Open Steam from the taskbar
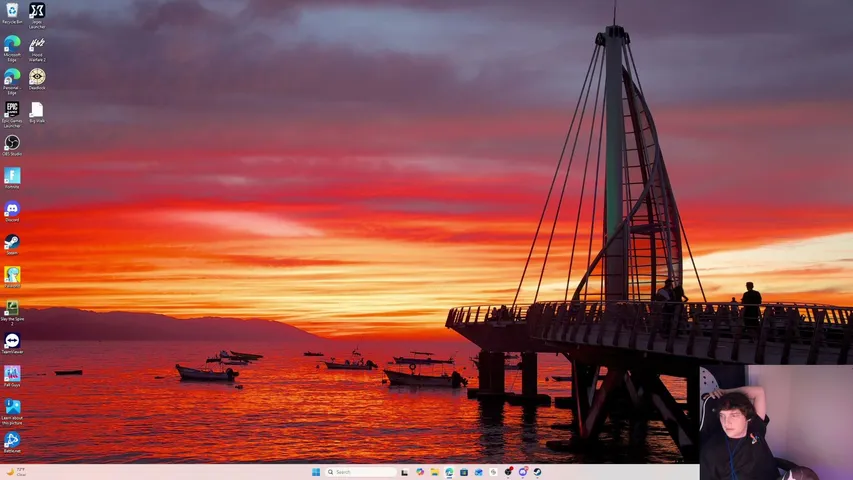The width and height of the screenshot is (853, 480). (x=537, y=472)
